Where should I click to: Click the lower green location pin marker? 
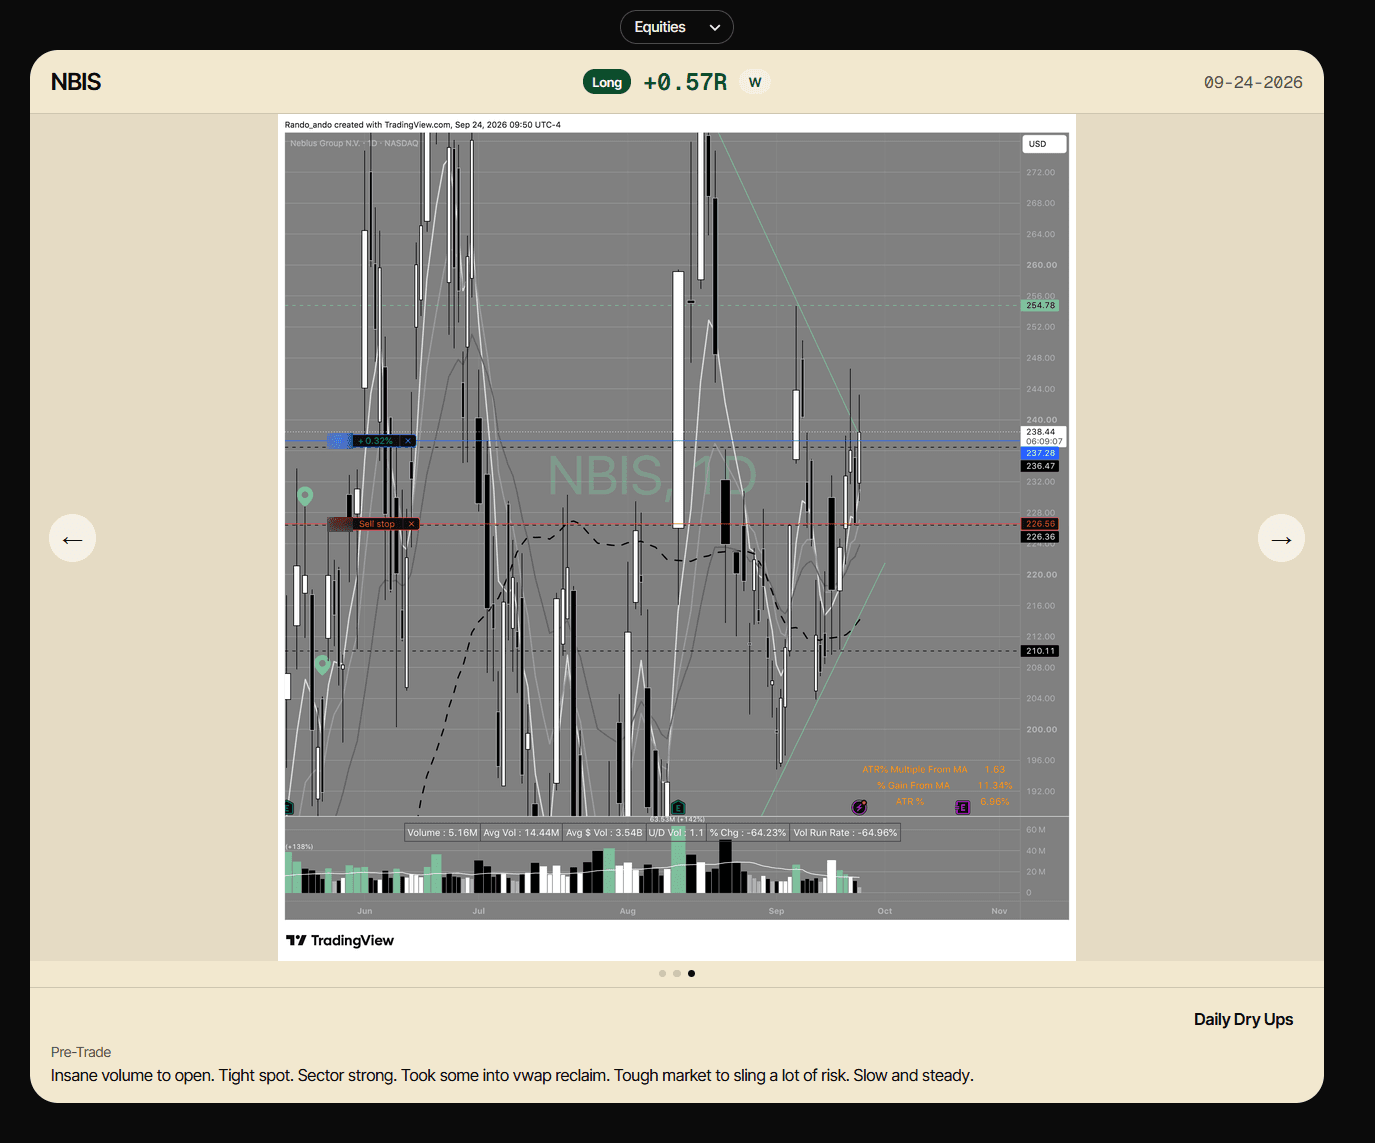point(322,664)
